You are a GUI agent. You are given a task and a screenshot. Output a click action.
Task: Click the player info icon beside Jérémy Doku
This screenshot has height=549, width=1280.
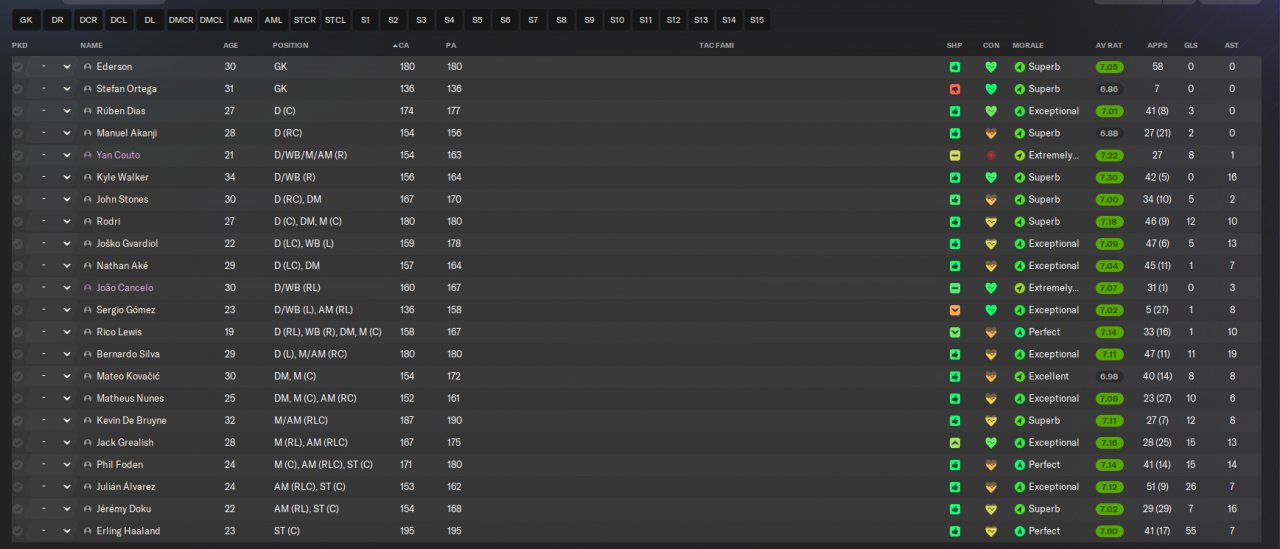[x=88, y=509]
